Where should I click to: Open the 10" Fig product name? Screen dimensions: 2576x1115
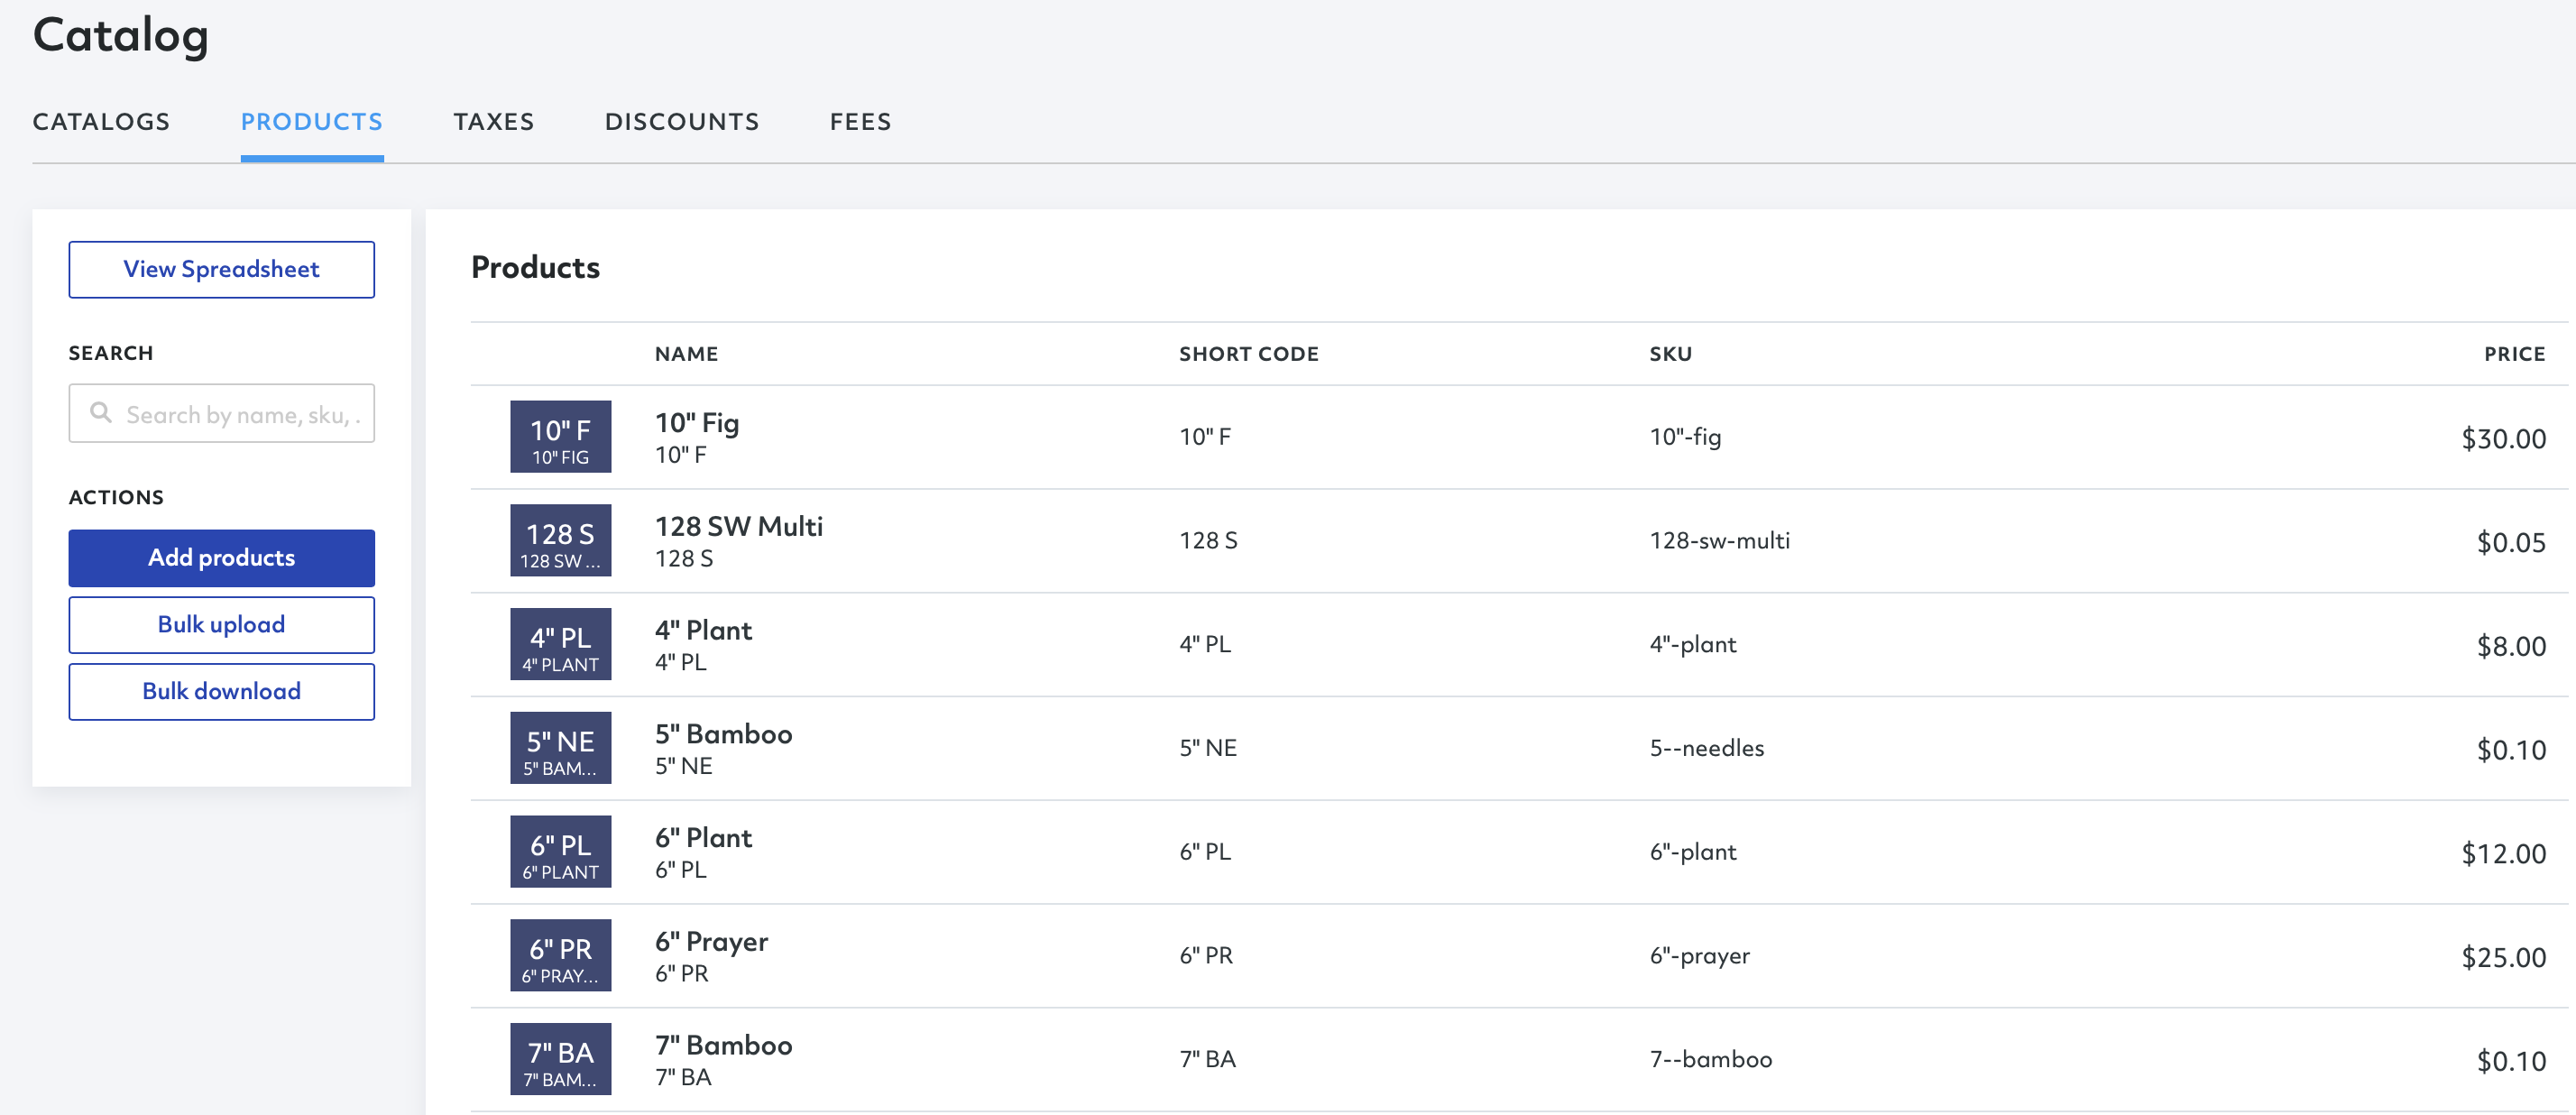[x=697, y=423]
